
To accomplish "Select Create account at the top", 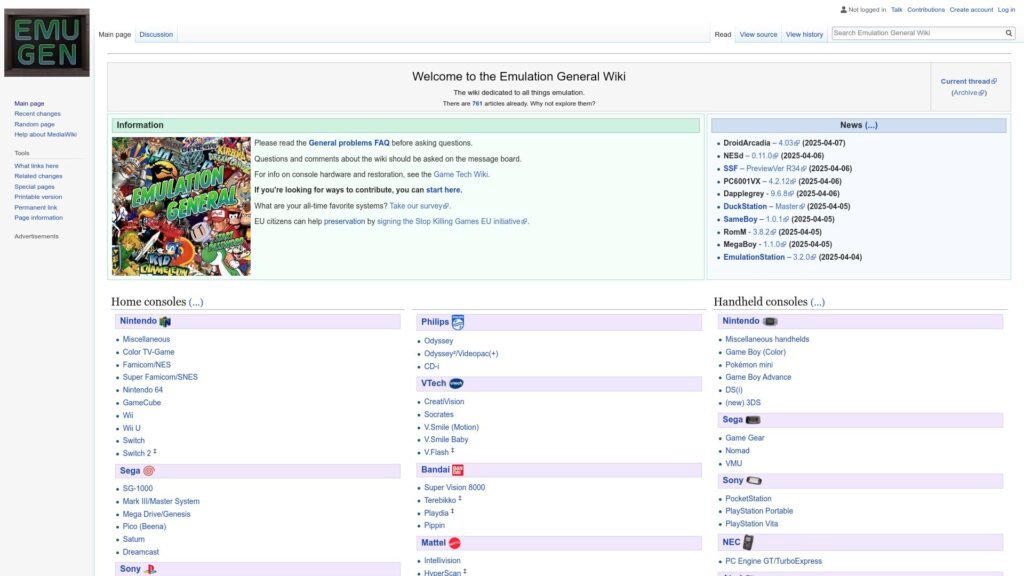I will (971, 10).
